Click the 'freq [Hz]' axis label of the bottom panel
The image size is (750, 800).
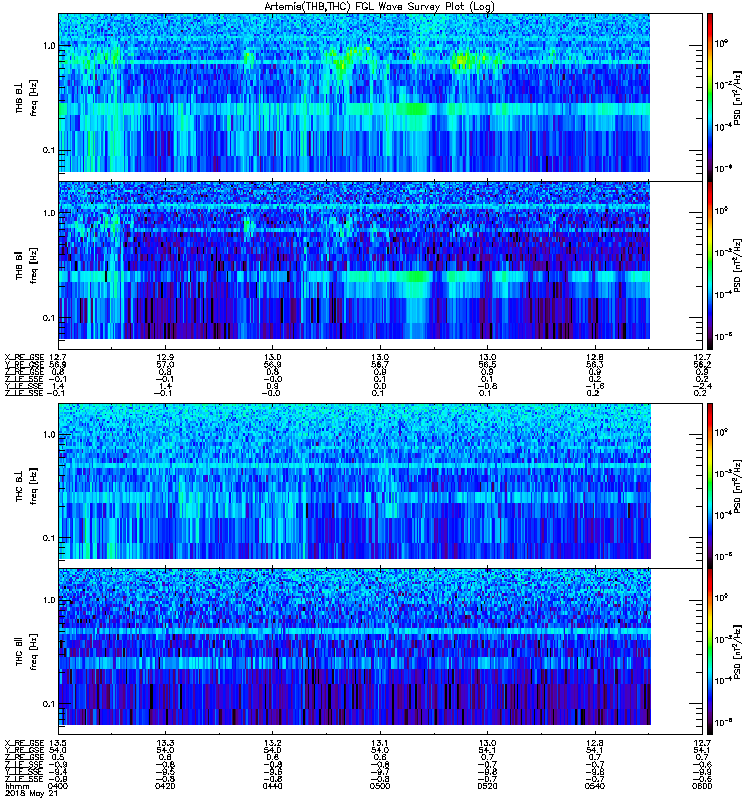click(x=33, y=652)
